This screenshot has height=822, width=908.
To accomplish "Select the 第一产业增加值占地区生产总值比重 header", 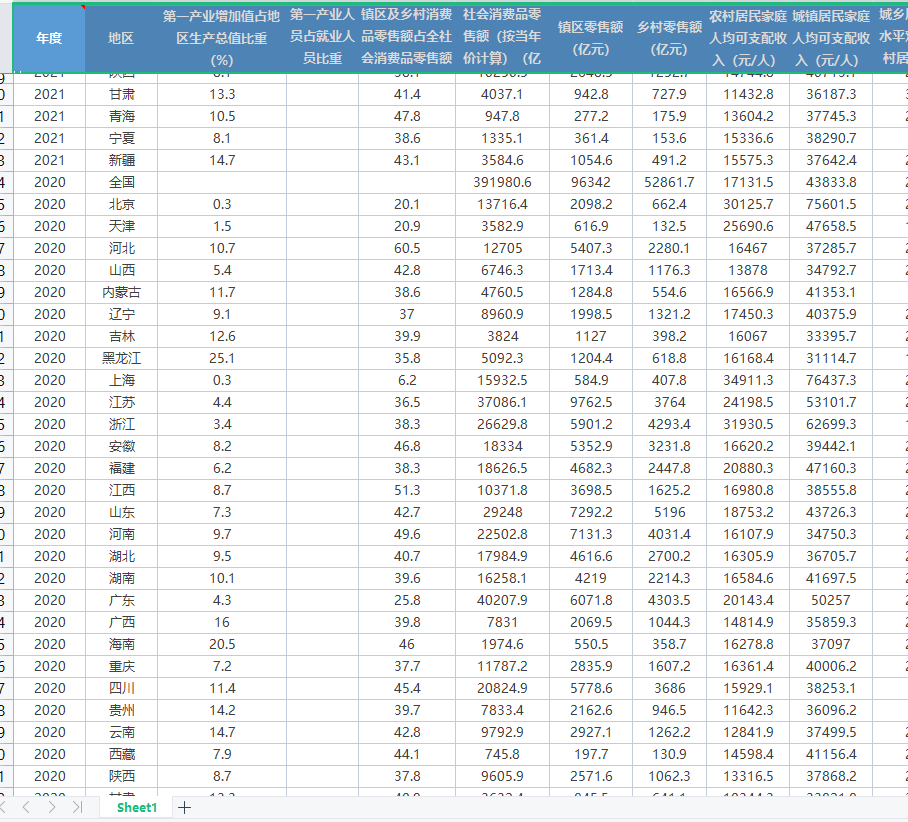I will point(222,38).
